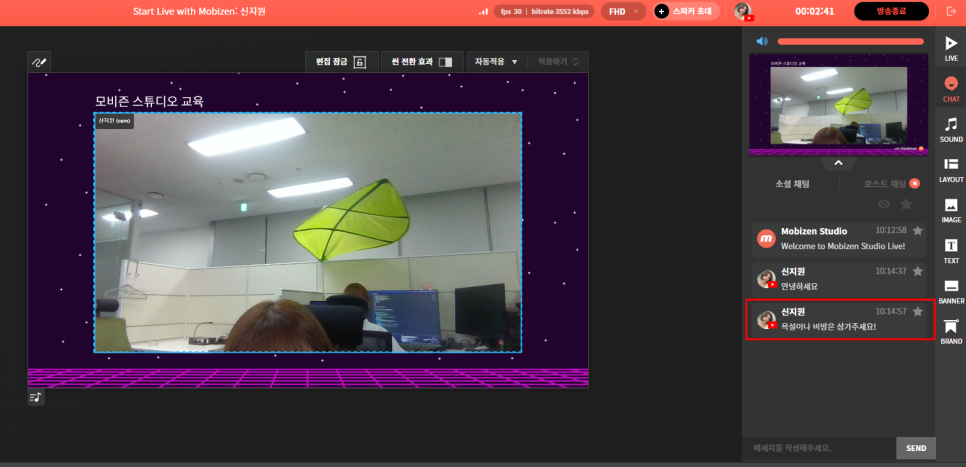966x467 pixels.
Task: Click the N badge on 호스트 채팅
Action: (914, 184)
